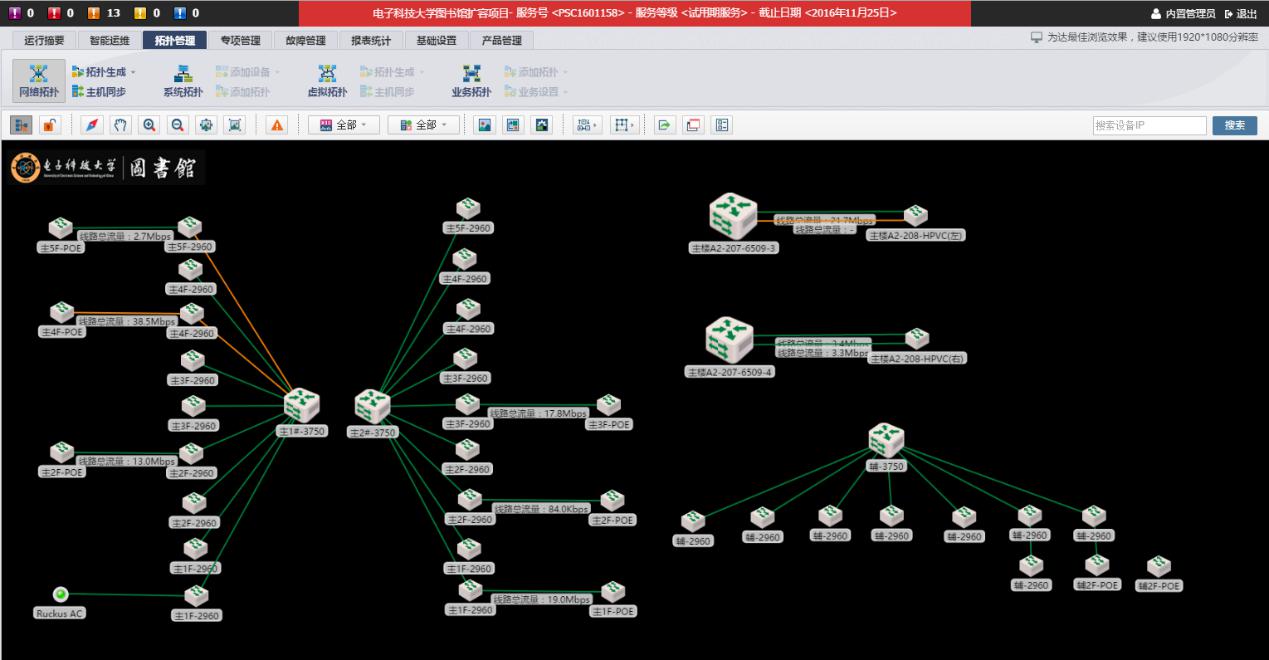Image resolution: width=1269 pixels, height=660 pixels.
Task: Click the orange alarm indicator showing 13
Action: click(x=105, y=13)
